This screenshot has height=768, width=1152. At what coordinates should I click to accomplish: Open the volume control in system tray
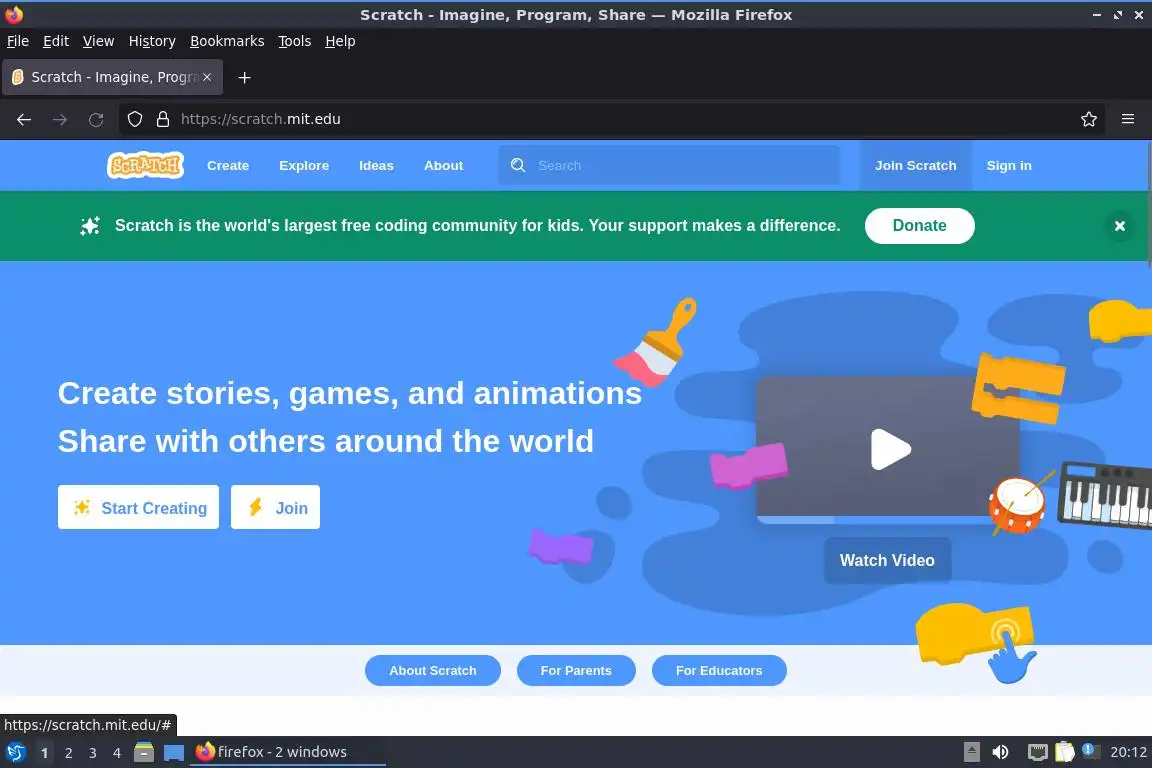point(1000,752)
